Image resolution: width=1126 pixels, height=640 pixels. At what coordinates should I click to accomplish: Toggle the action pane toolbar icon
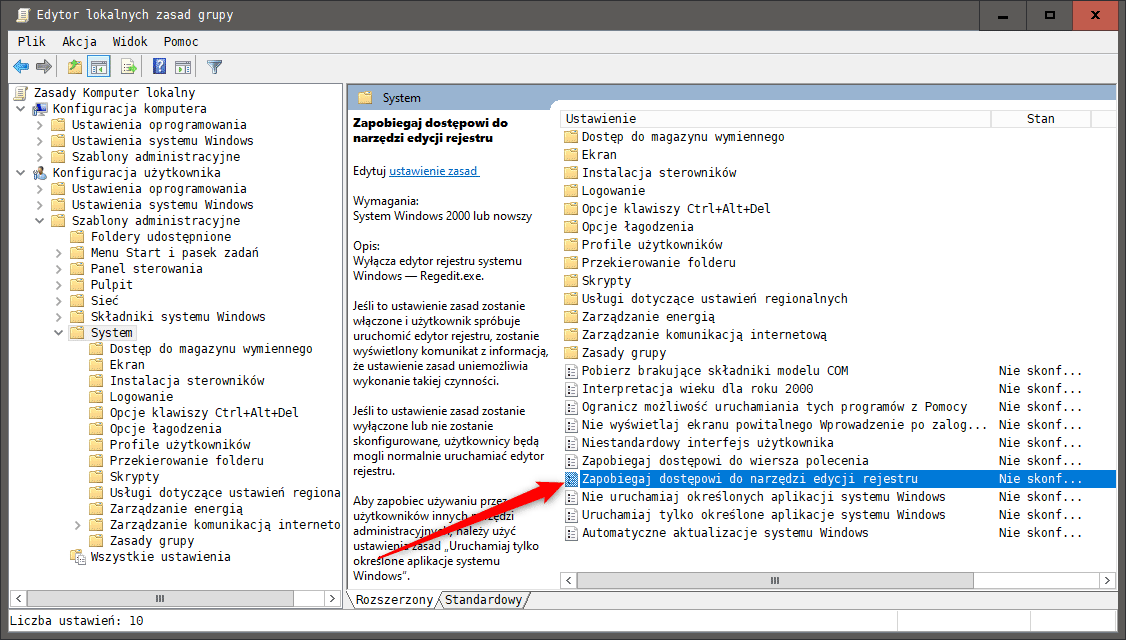(x=183, y=67)
